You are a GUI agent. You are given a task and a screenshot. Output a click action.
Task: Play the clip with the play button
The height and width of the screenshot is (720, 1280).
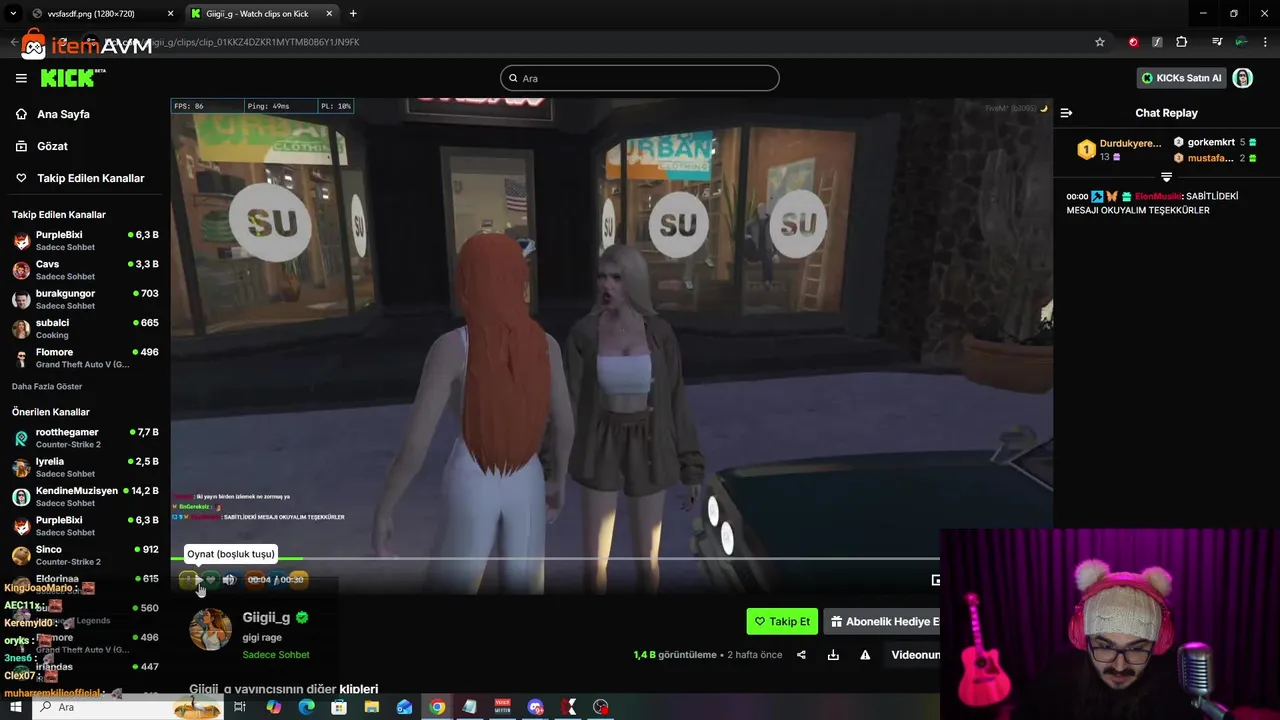(198, 579)
